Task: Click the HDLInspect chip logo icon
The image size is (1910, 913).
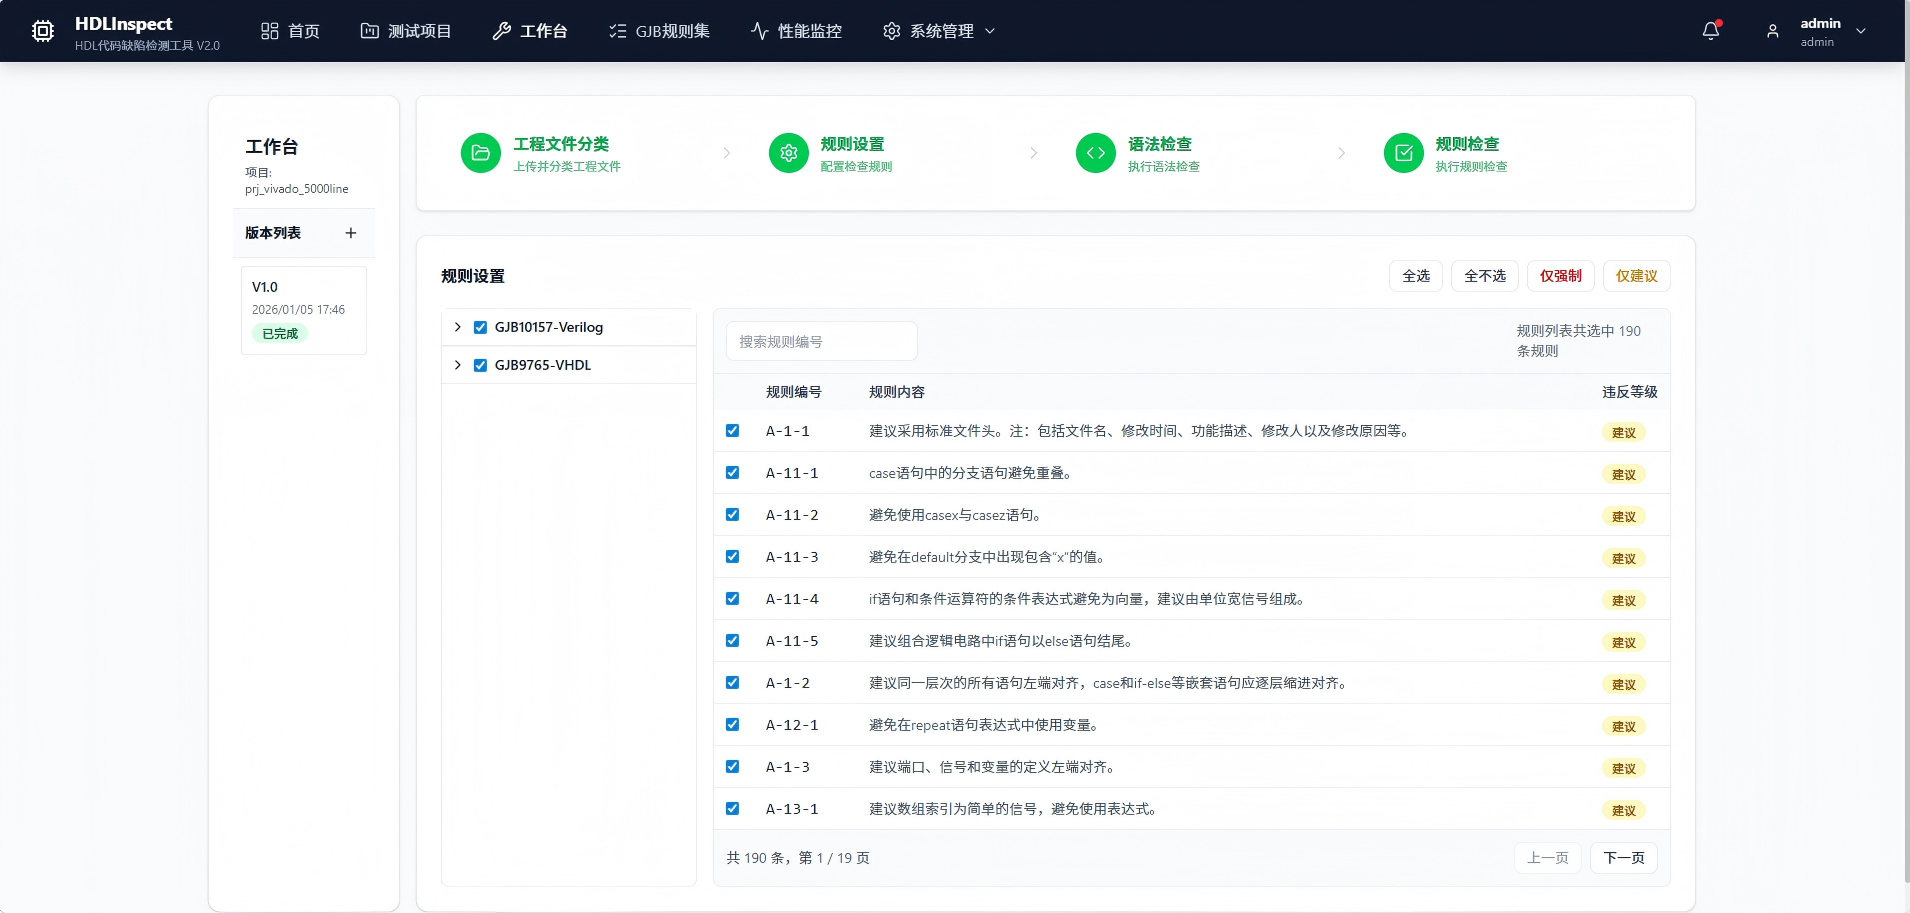Action: tap(42, 31)
